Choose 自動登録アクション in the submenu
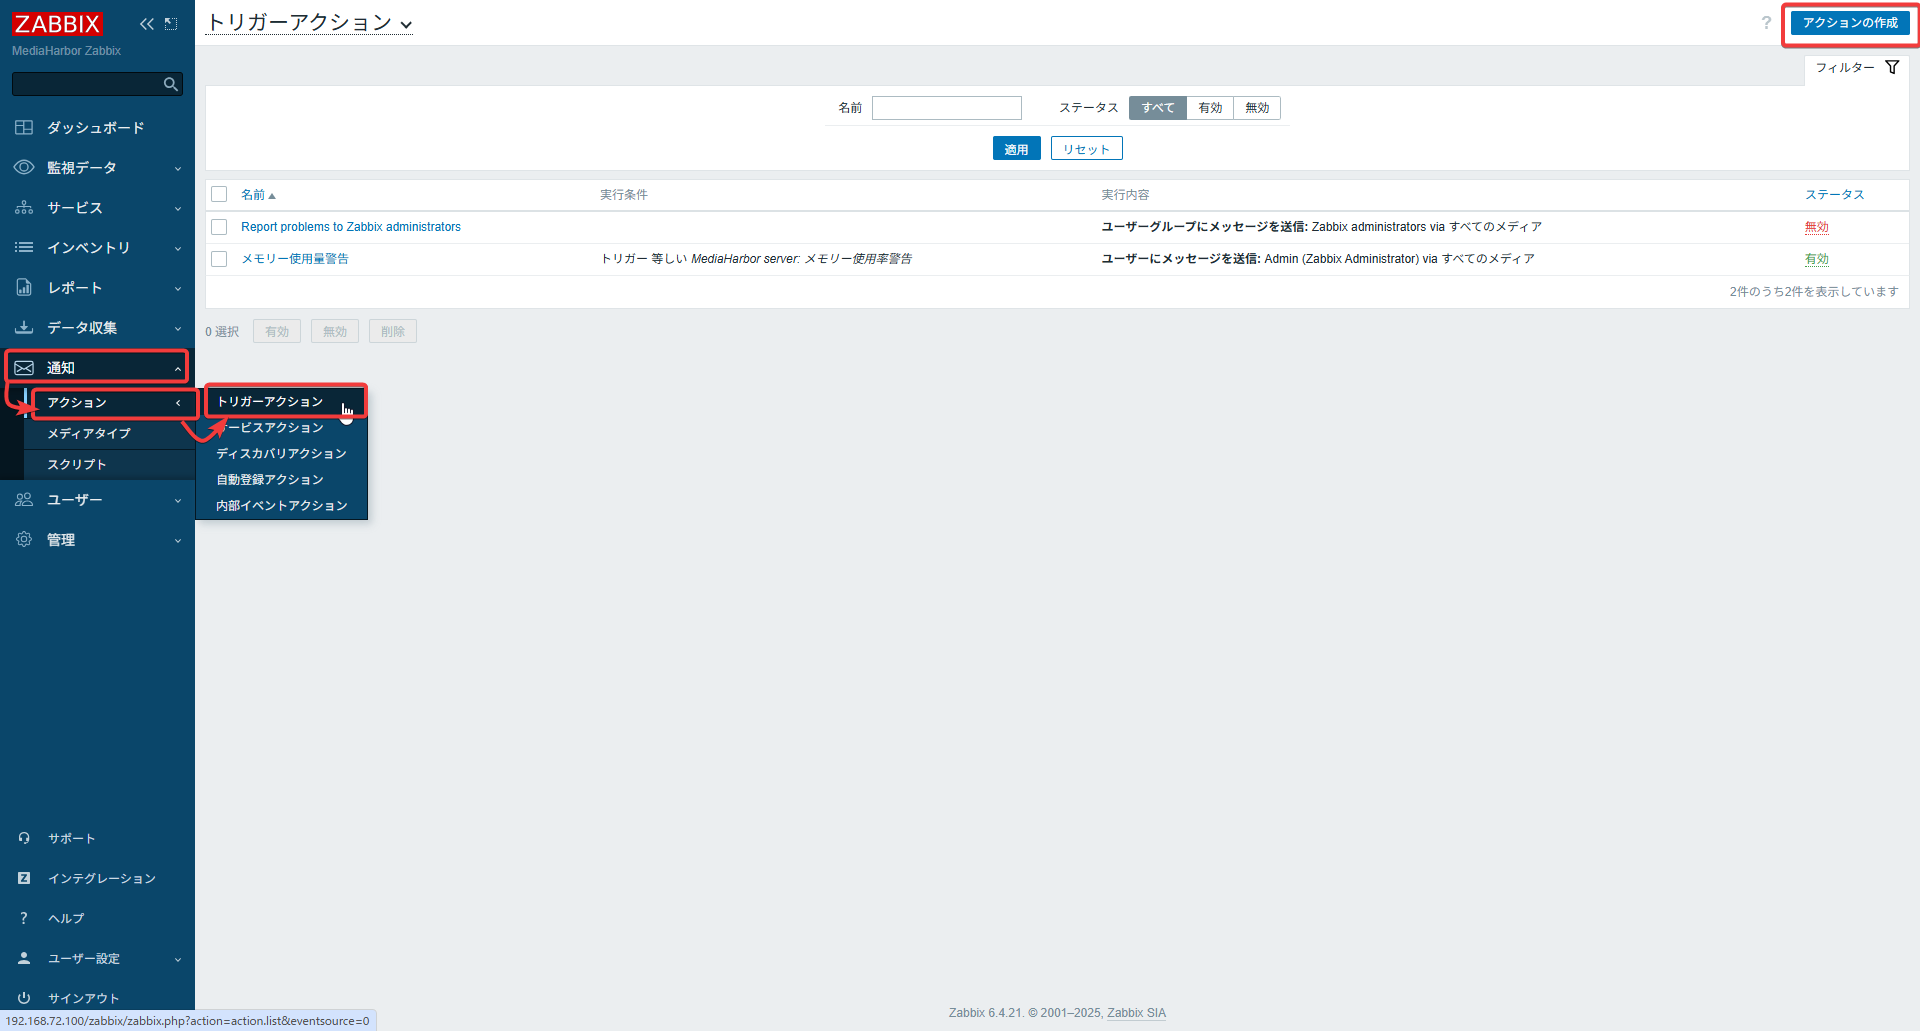Viewport: 1920px width, 1031px height. [270, 480]
